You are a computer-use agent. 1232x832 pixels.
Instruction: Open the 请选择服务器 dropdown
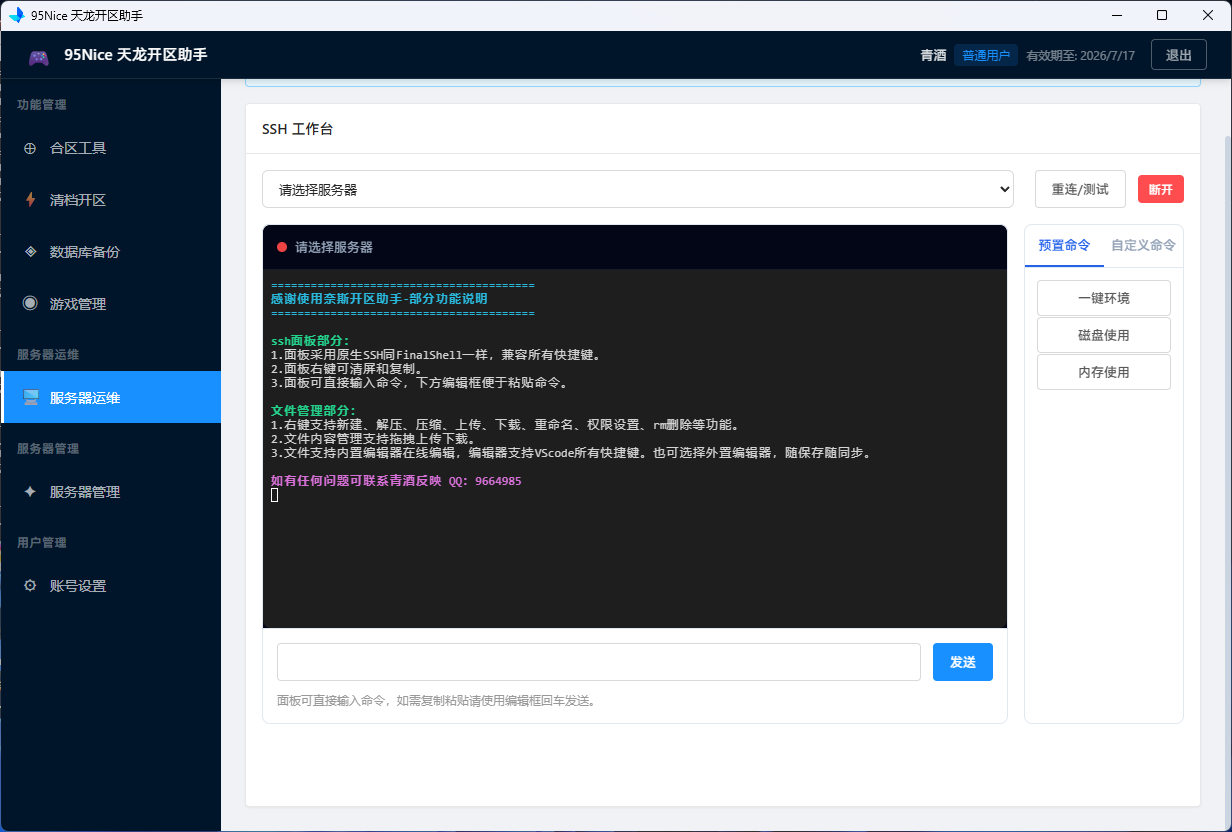[638, 189]
